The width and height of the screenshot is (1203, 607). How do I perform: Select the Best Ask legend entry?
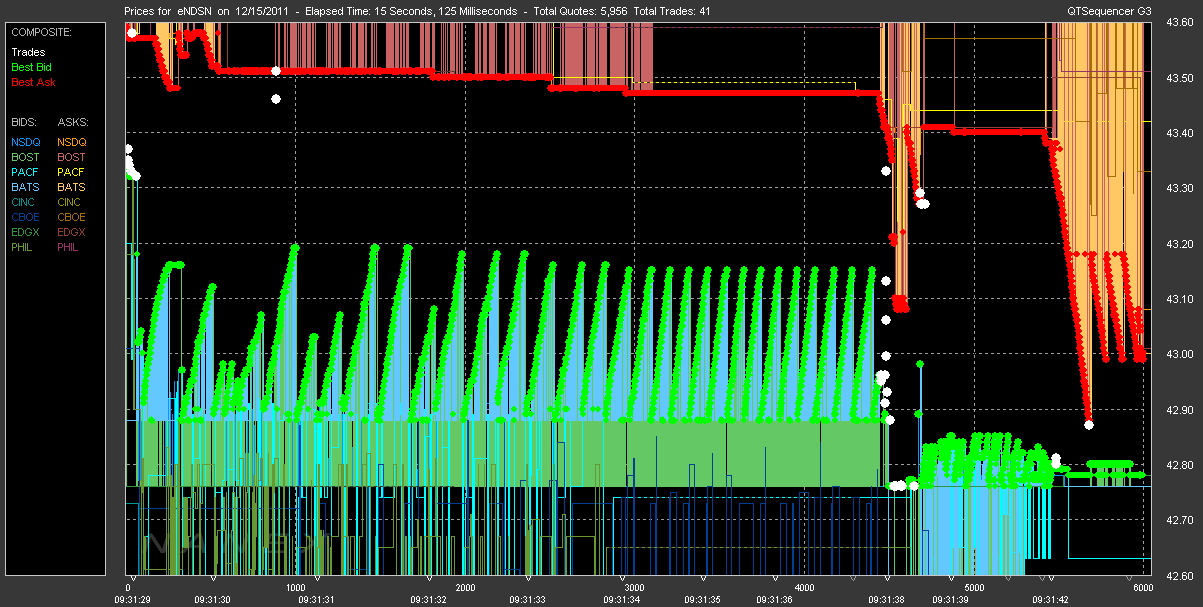pyautogui.click(x=33, y=82)
